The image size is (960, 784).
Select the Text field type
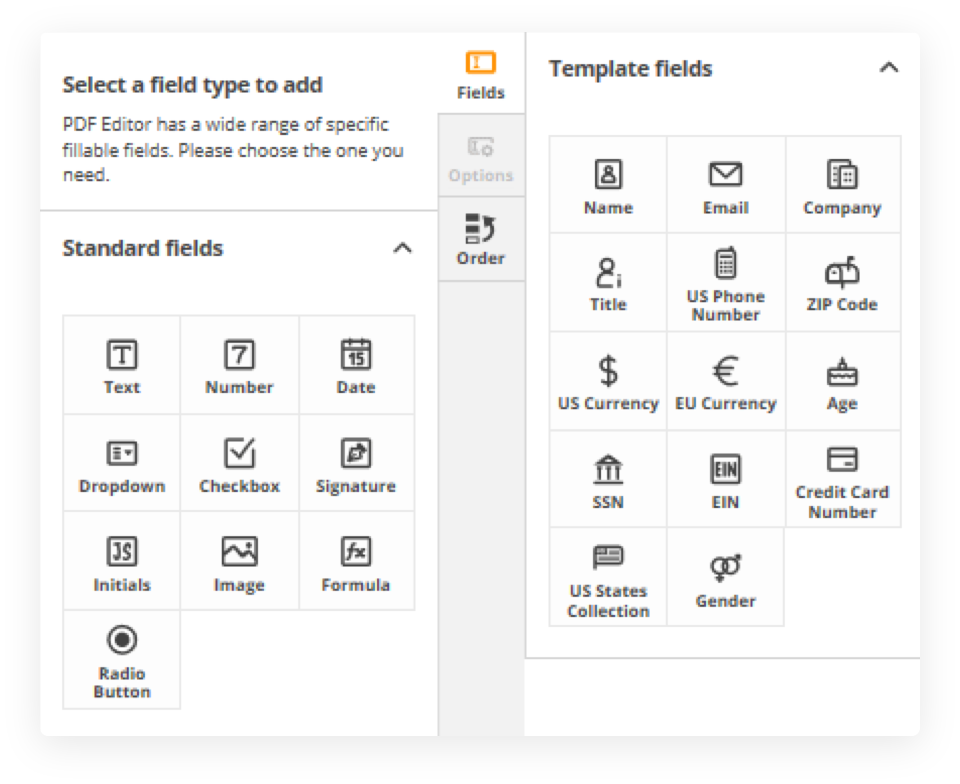pyautogui.click(x=121, y=365)
